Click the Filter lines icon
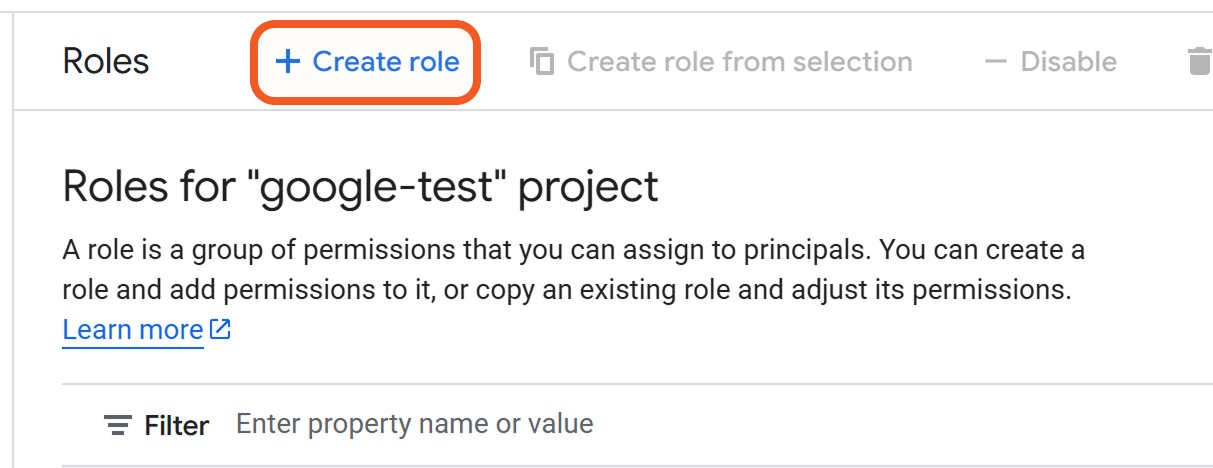Screen dimensions: 1213x468 click(x=118, y=425)
